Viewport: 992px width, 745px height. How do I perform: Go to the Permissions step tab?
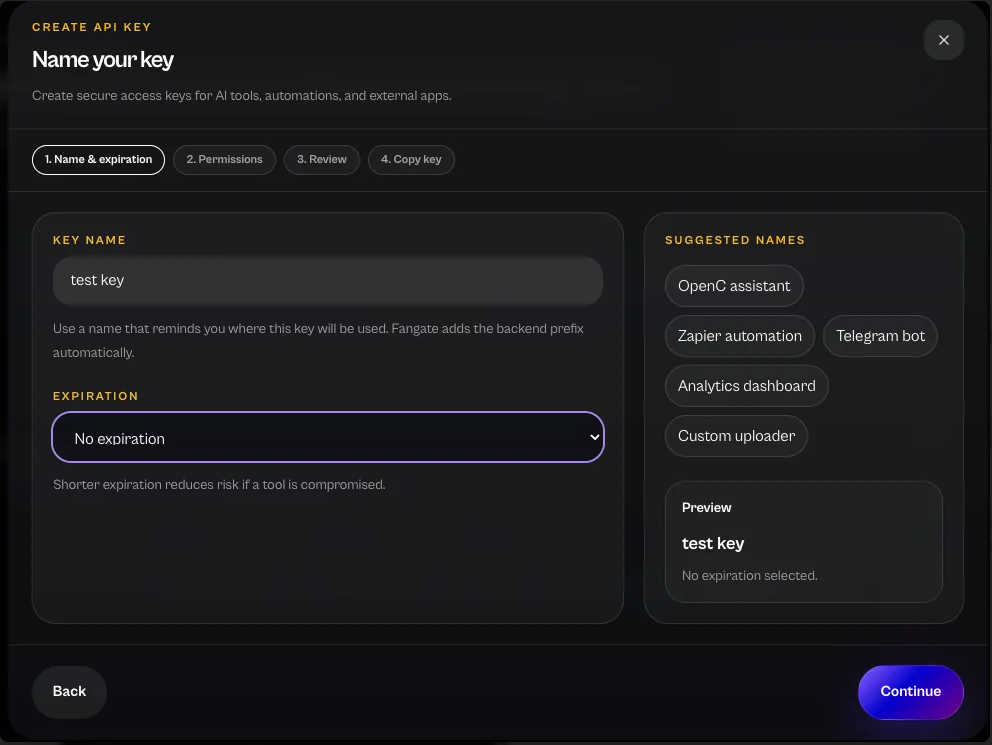(224, 159)
